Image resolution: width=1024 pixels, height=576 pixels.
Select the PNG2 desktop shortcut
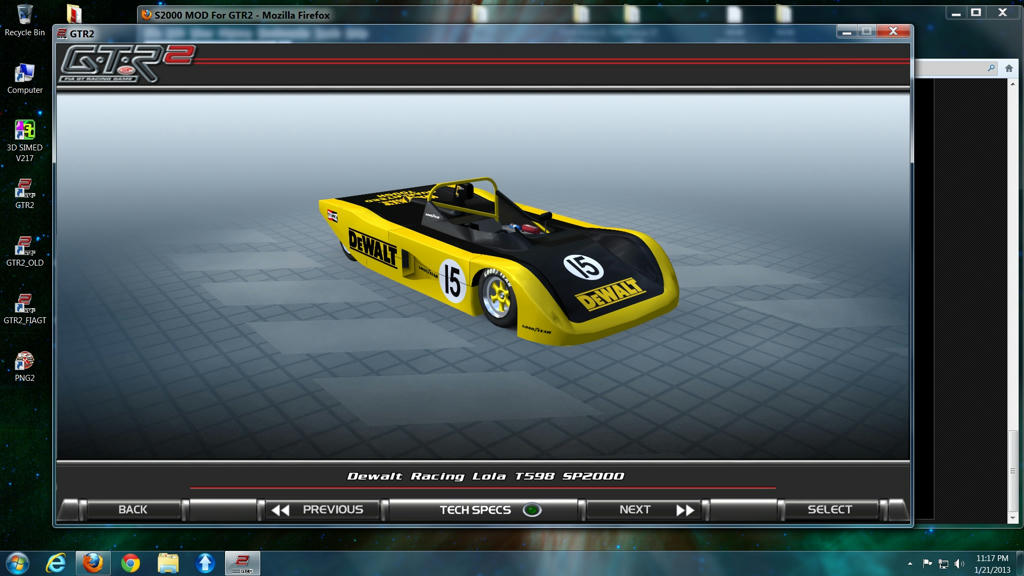[x=25, y=366]
